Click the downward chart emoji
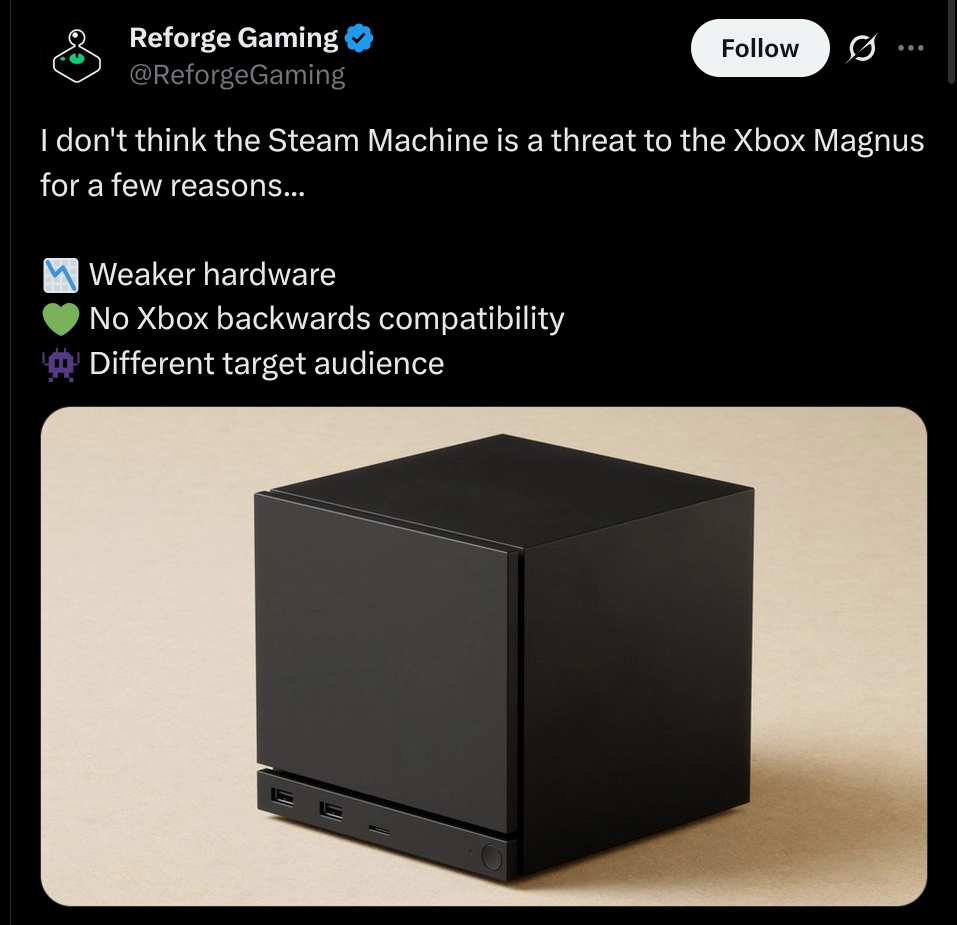Screen dimensions: 957x925 click(60, 275)
